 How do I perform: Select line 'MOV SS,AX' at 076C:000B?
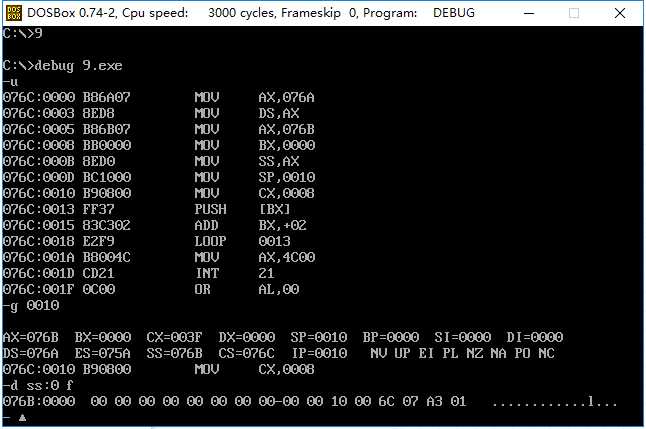click(x=151, y=161)
